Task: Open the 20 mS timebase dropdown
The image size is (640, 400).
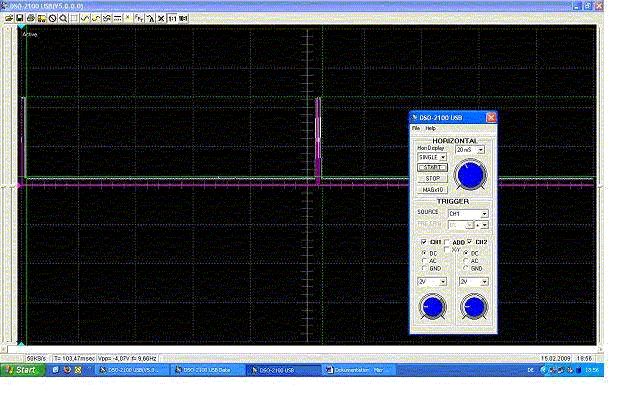Action: 480,149
